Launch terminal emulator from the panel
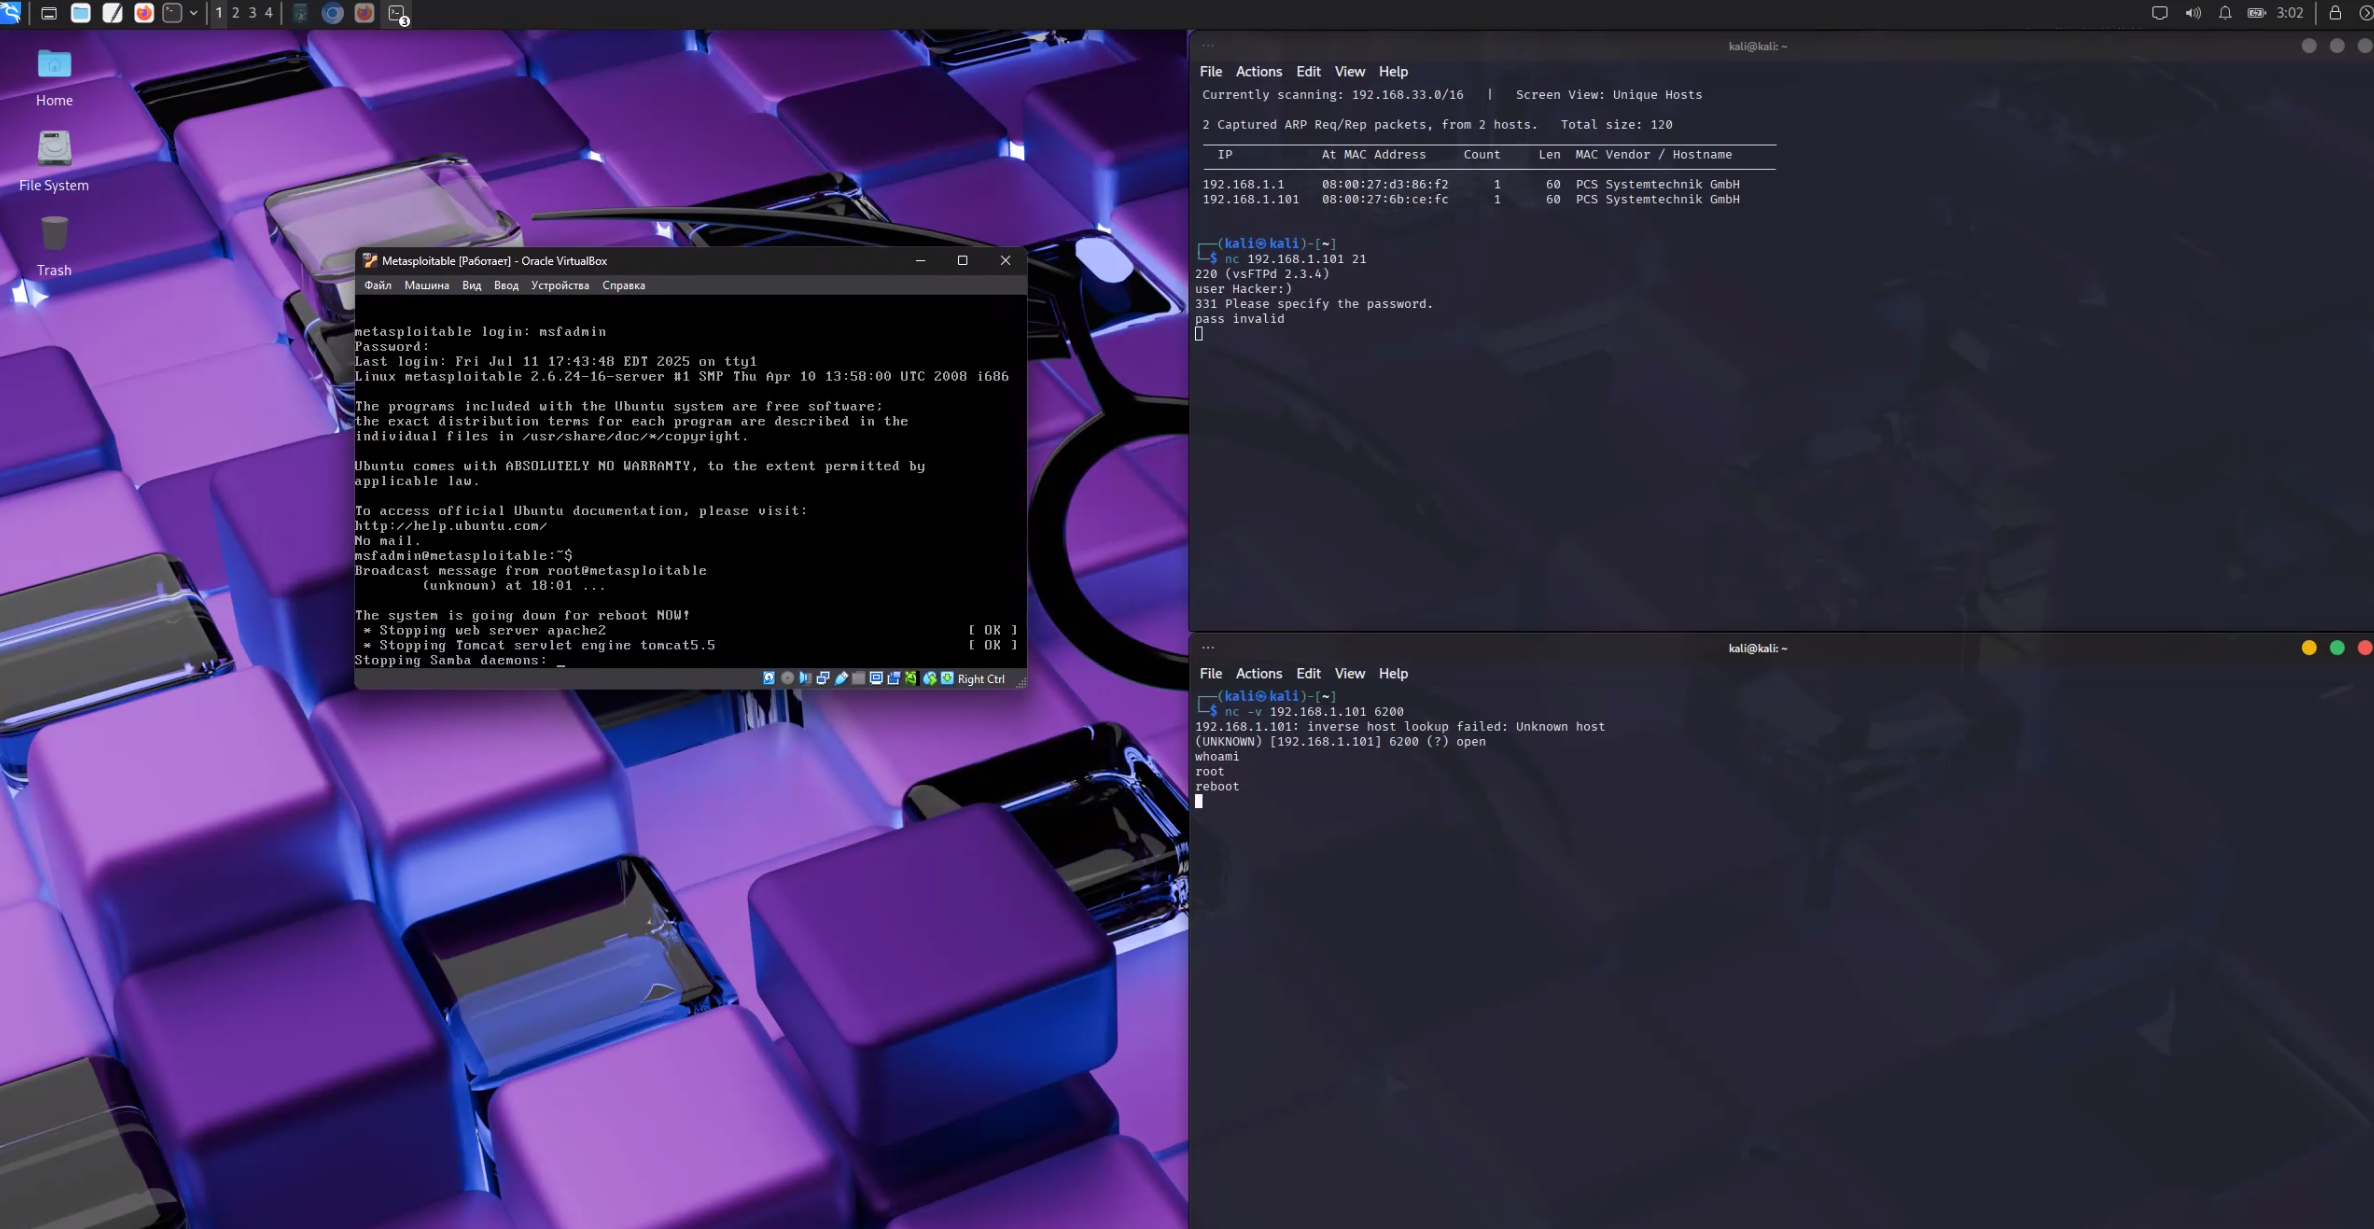The width and height of the screenshot is (2374, 1229). [172, 13]
